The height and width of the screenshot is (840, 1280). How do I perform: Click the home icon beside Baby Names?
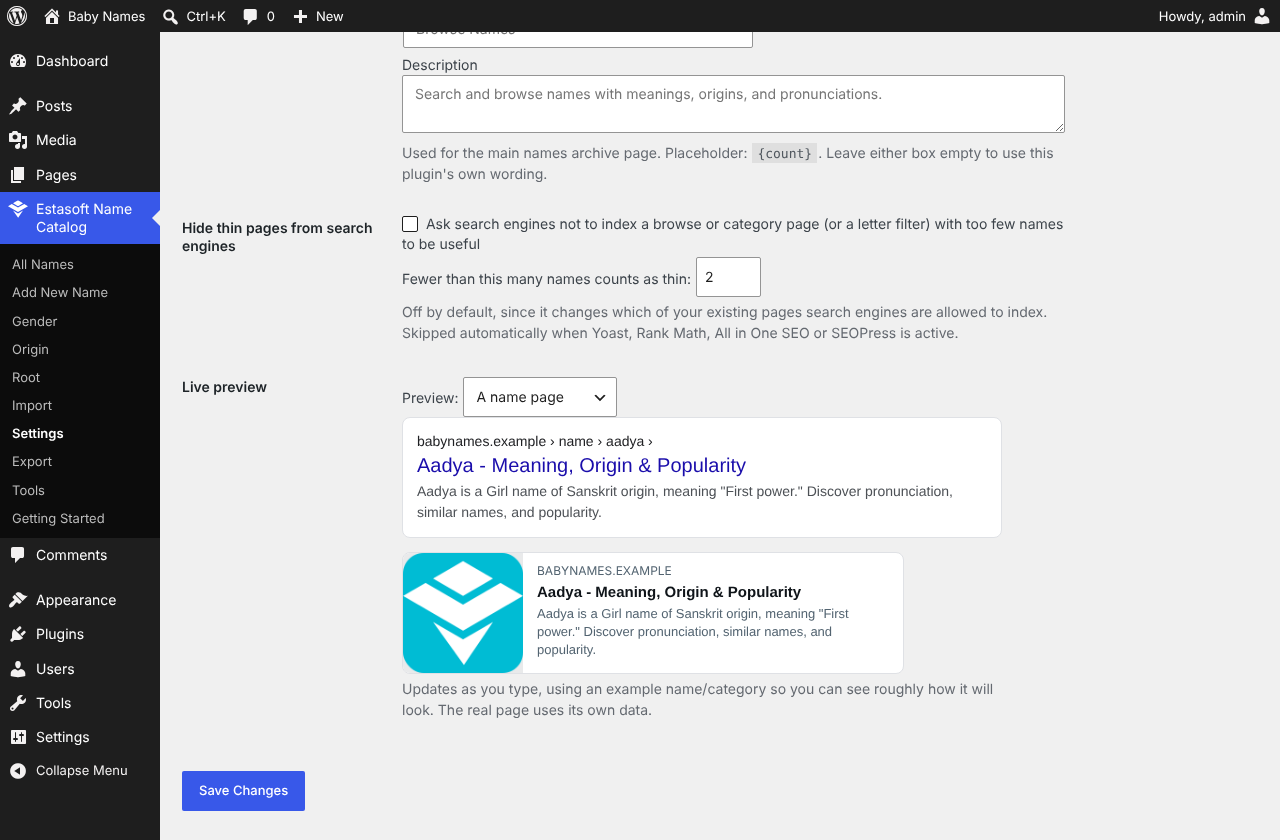click(x=51, y=16)
